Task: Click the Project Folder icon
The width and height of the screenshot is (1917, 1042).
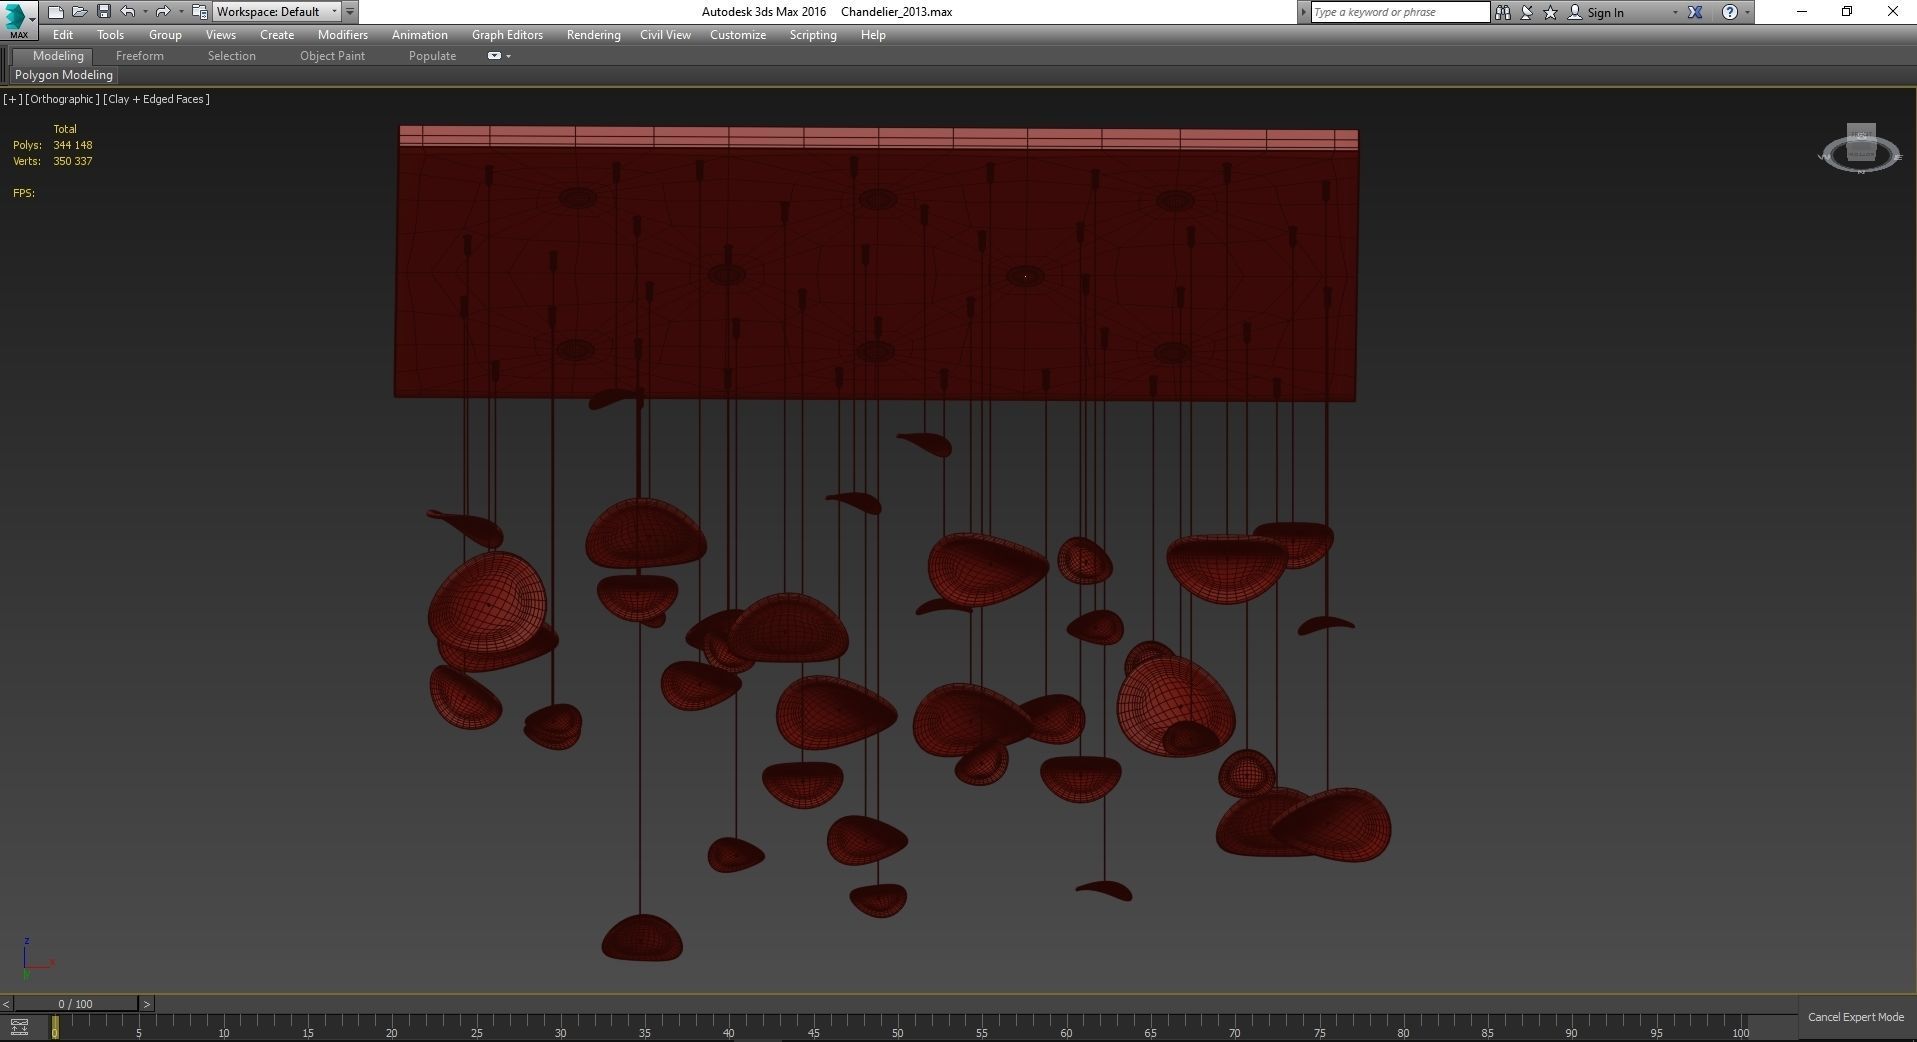Action: [x=199, y=12]
